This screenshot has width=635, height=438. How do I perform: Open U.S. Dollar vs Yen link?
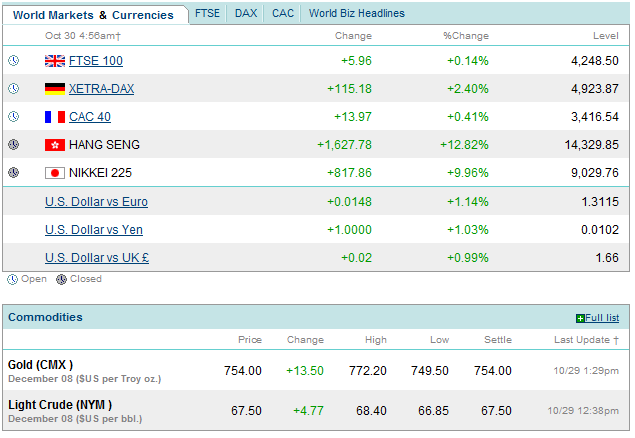95,230
